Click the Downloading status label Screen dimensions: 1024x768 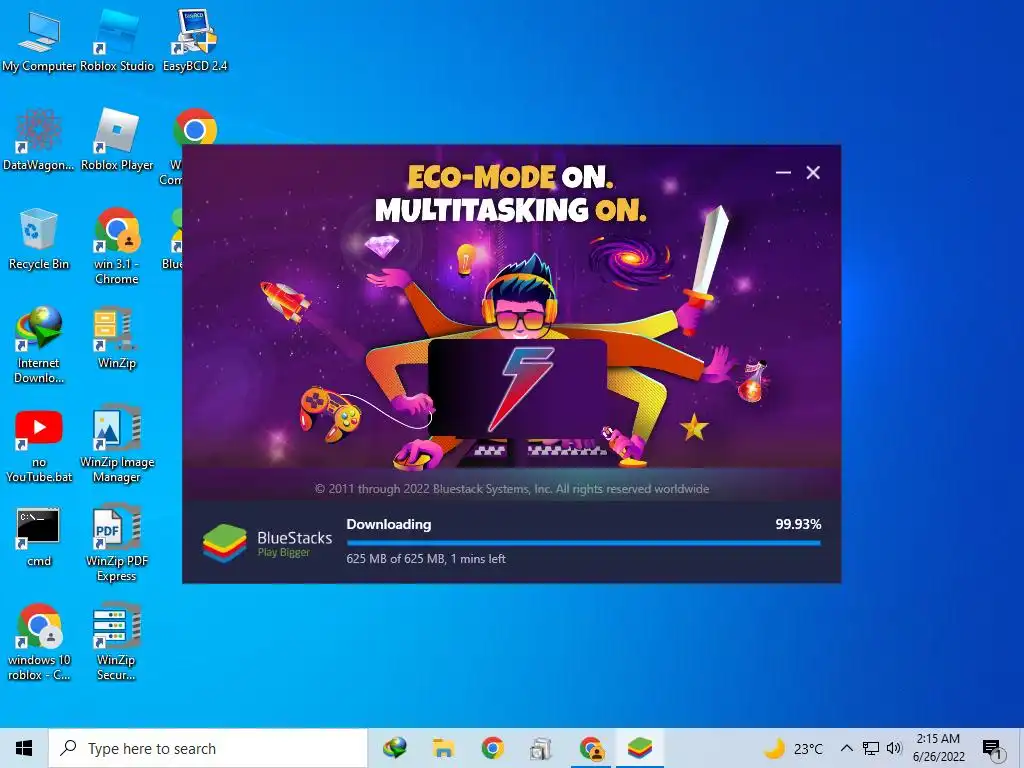(389, 524)
